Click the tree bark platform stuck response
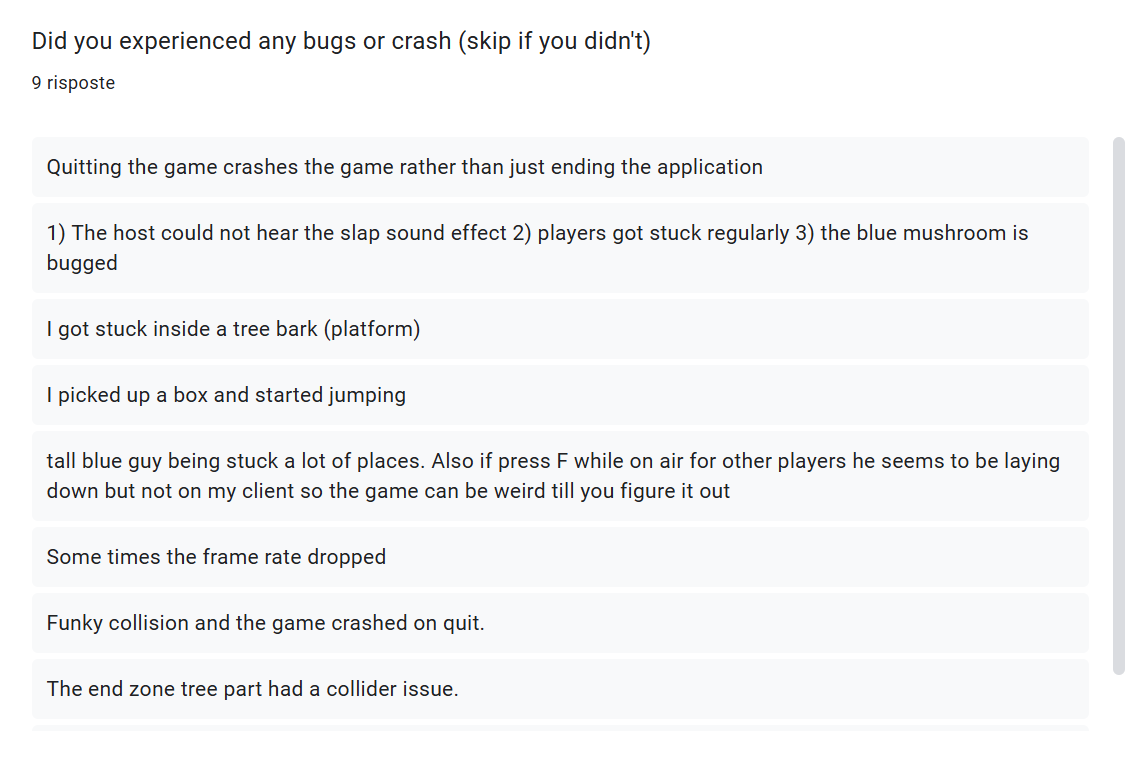1146x762 pixels. [560, 329]
